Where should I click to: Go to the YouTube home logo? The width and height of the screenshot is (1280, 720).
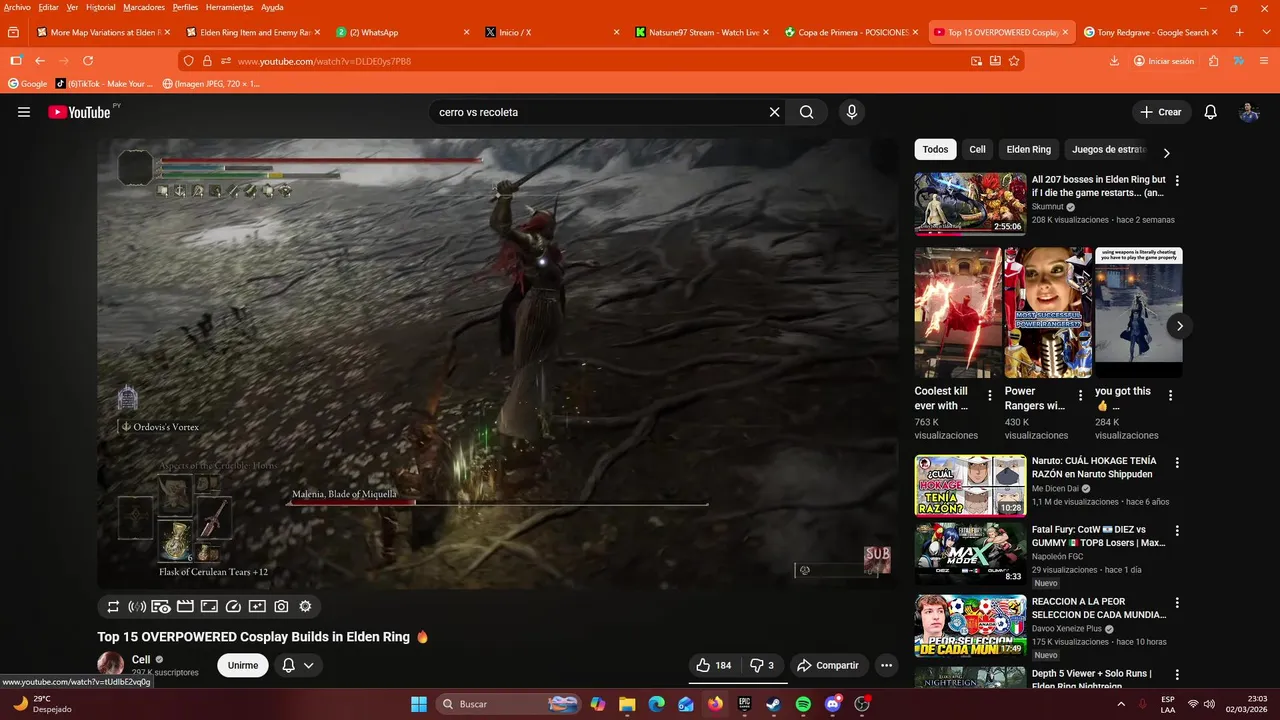pos(80,112)
